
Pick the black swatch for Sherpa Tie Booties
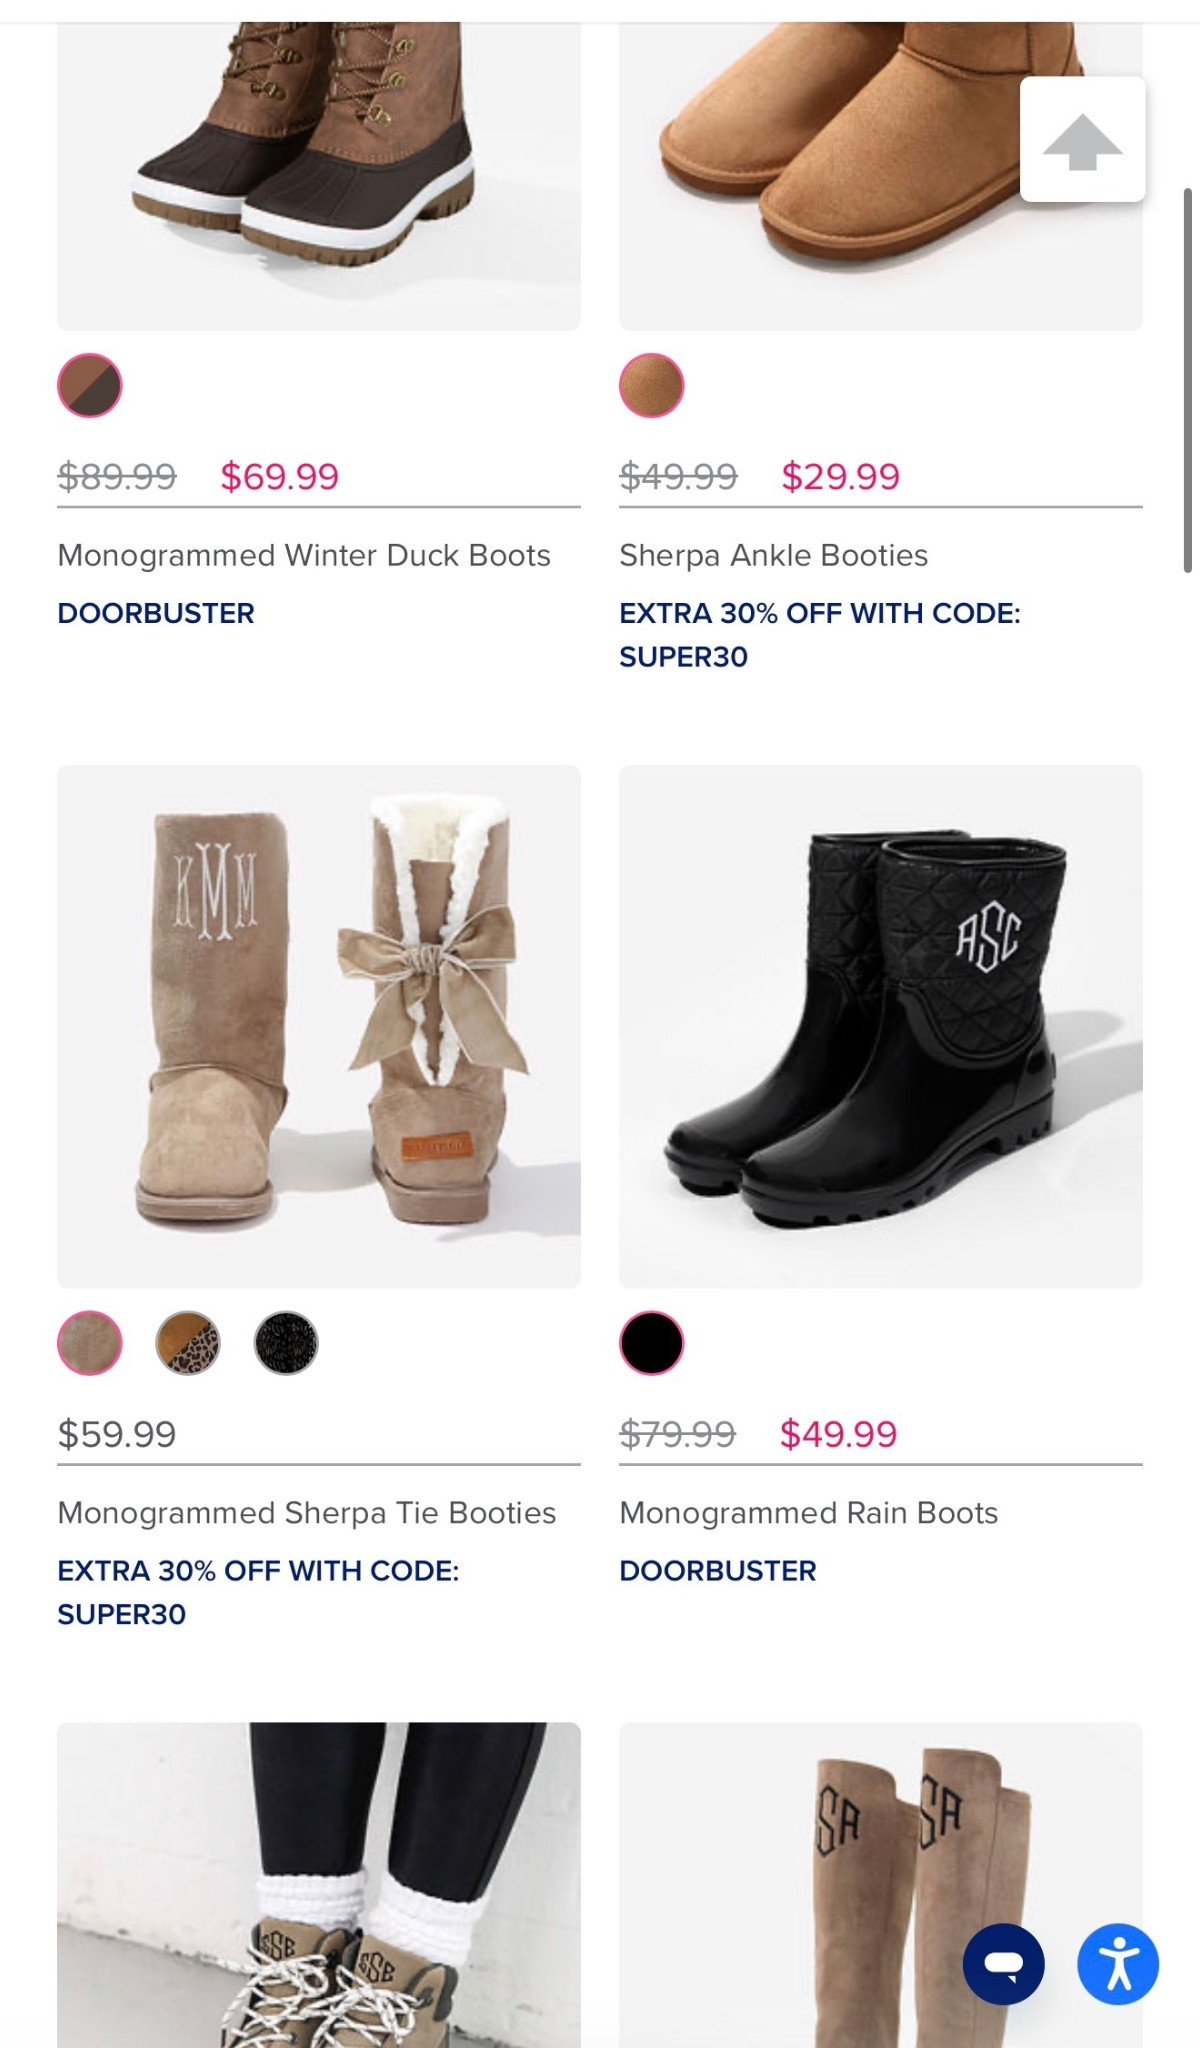tap(284, 1345)
